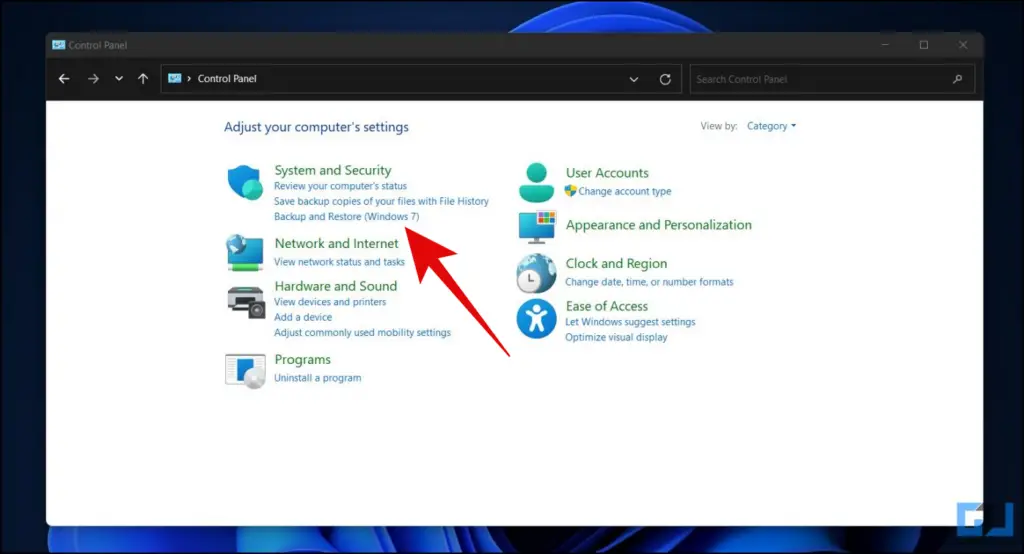Click the Add a device link
The width and height of the screenshot is (1024, 554).
[x=303, y=317]
